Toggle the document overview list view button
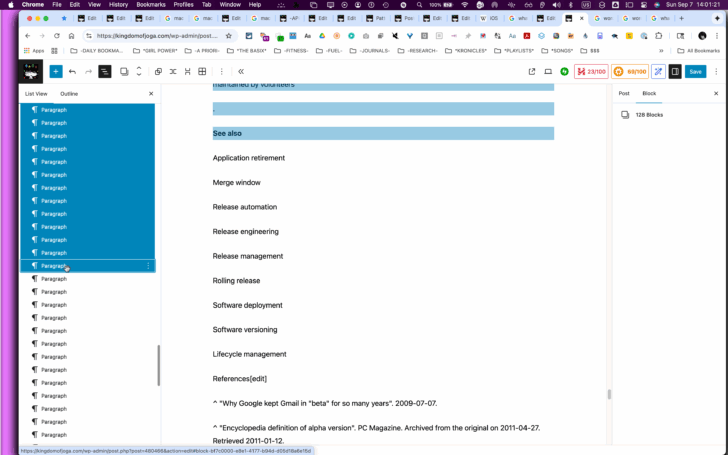Screen dimensions: 728x455 point(105,72)
